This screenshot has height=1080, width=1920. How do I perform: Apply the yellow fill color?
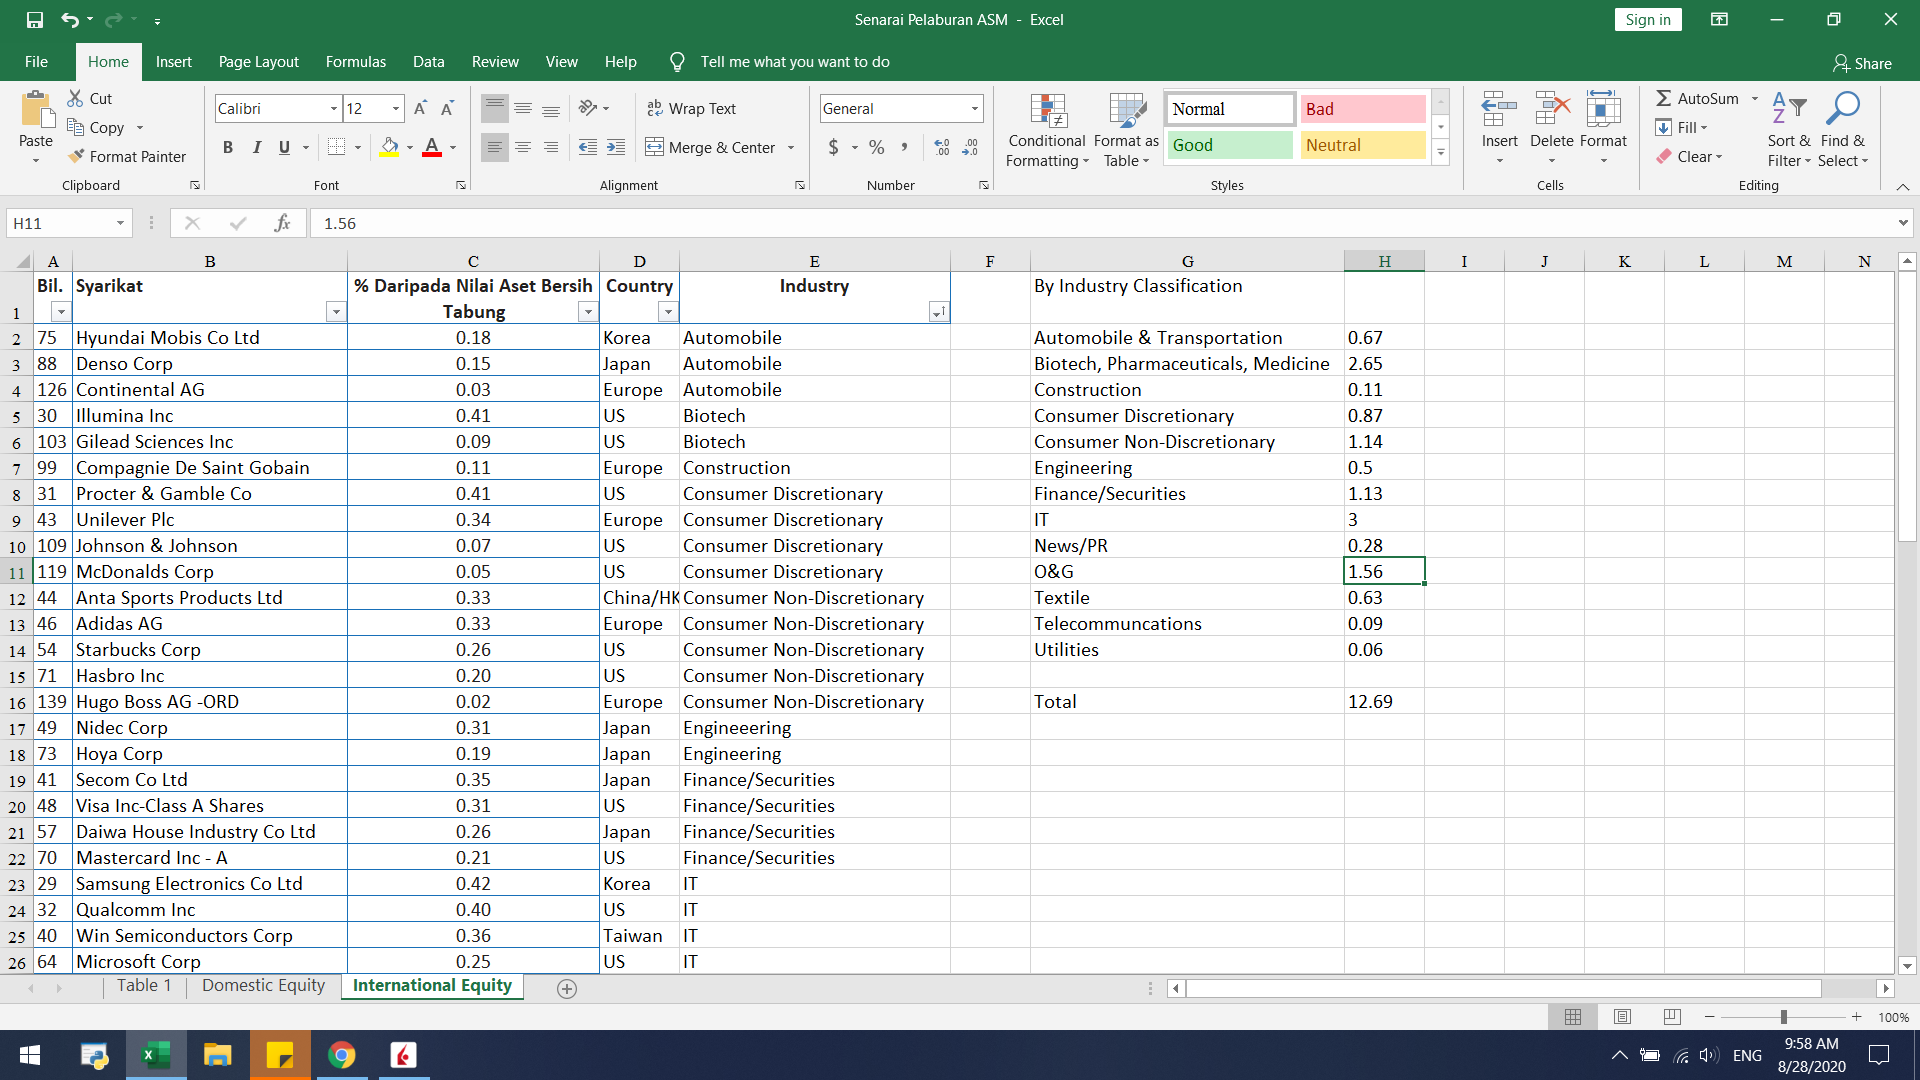coord(390,147)
